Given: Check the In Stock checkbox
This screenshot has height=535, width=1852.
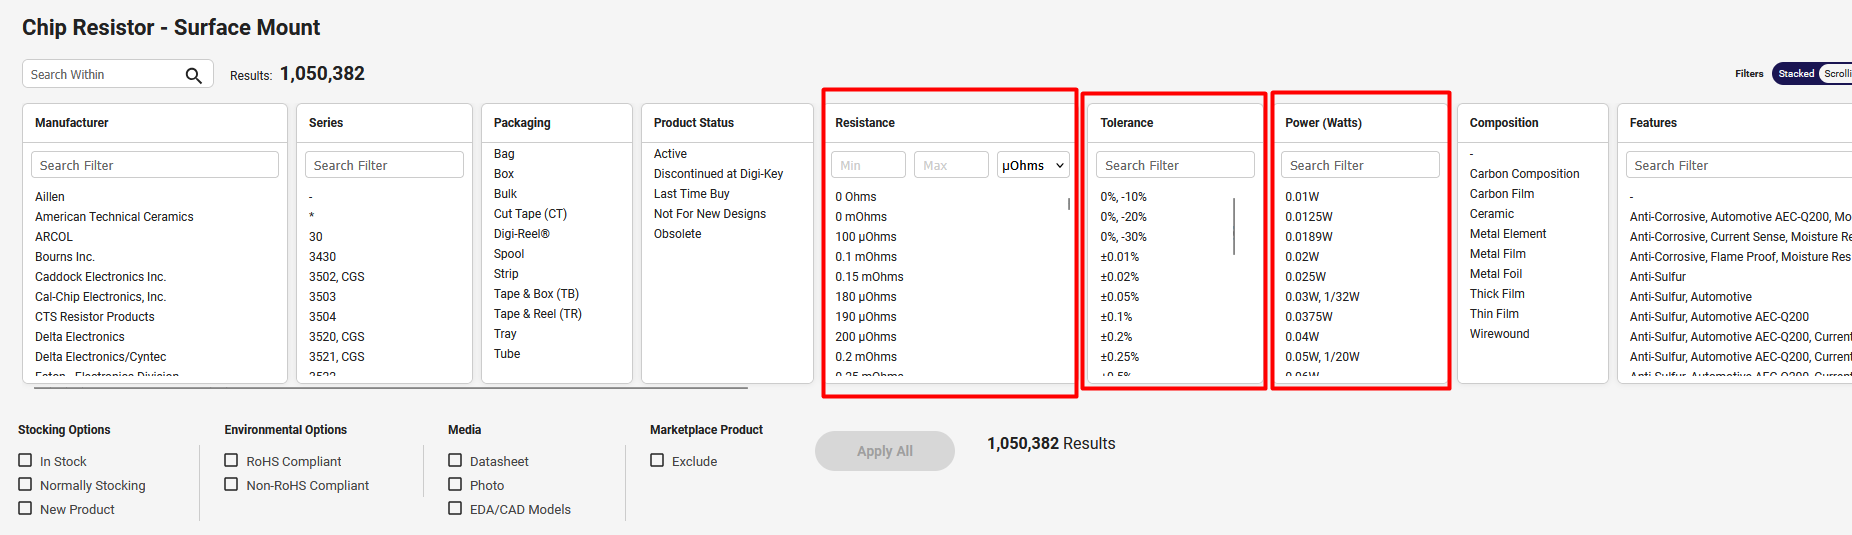Looking at the screenshot, I should [26, 460].
